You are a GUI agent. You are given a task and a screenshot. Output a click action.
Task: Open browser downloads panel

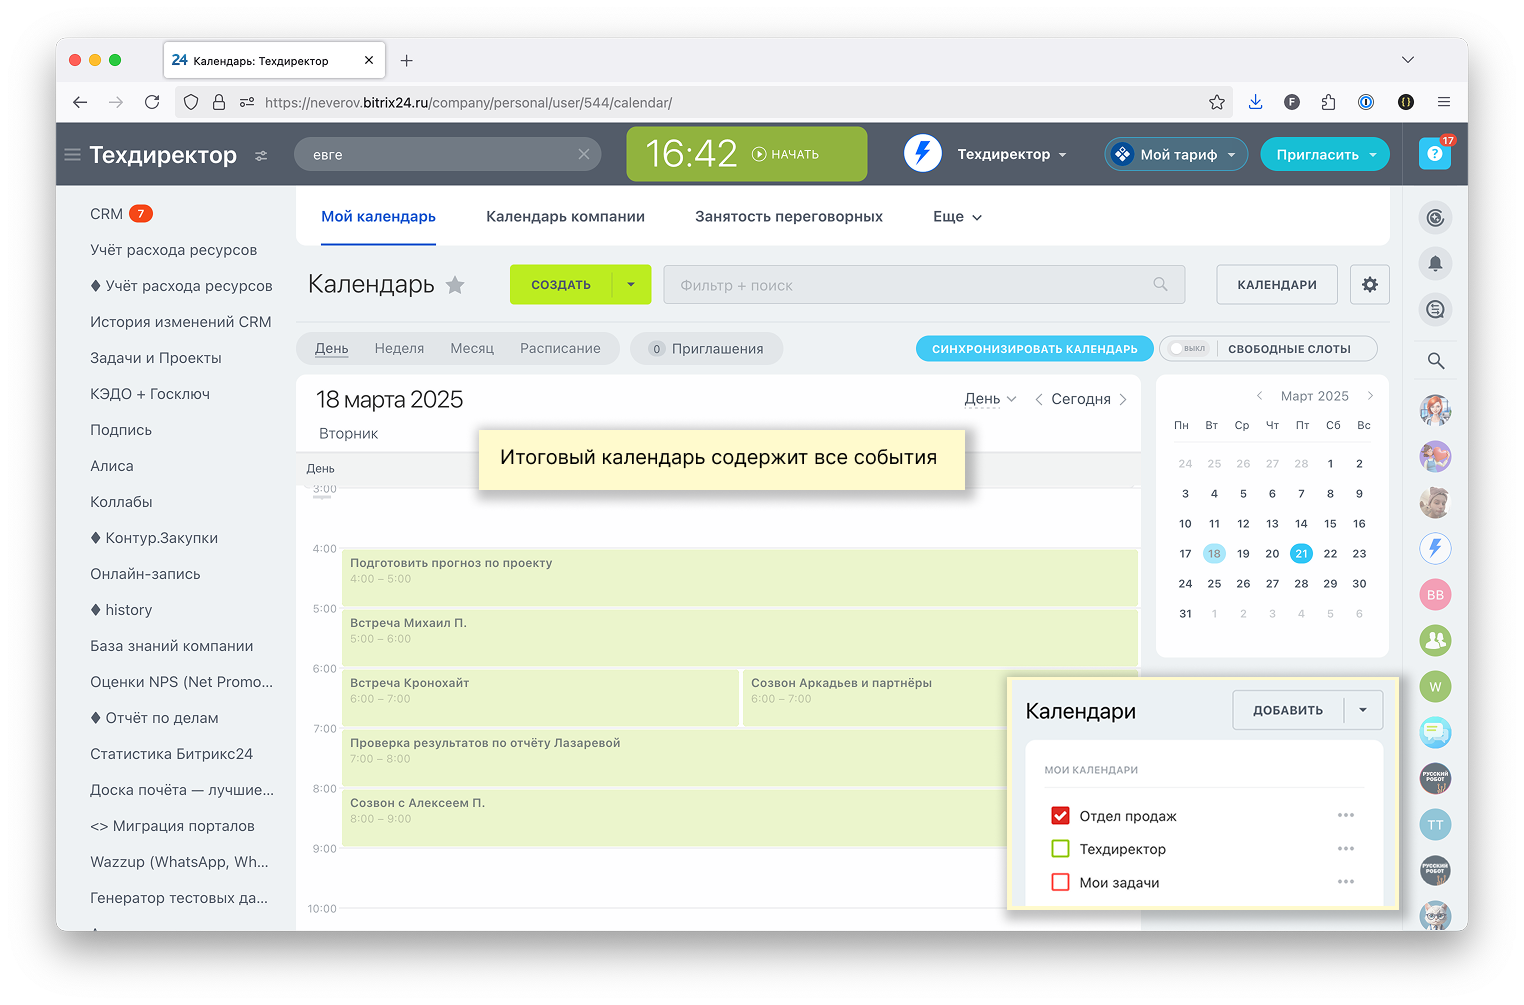coord(1256,102)
